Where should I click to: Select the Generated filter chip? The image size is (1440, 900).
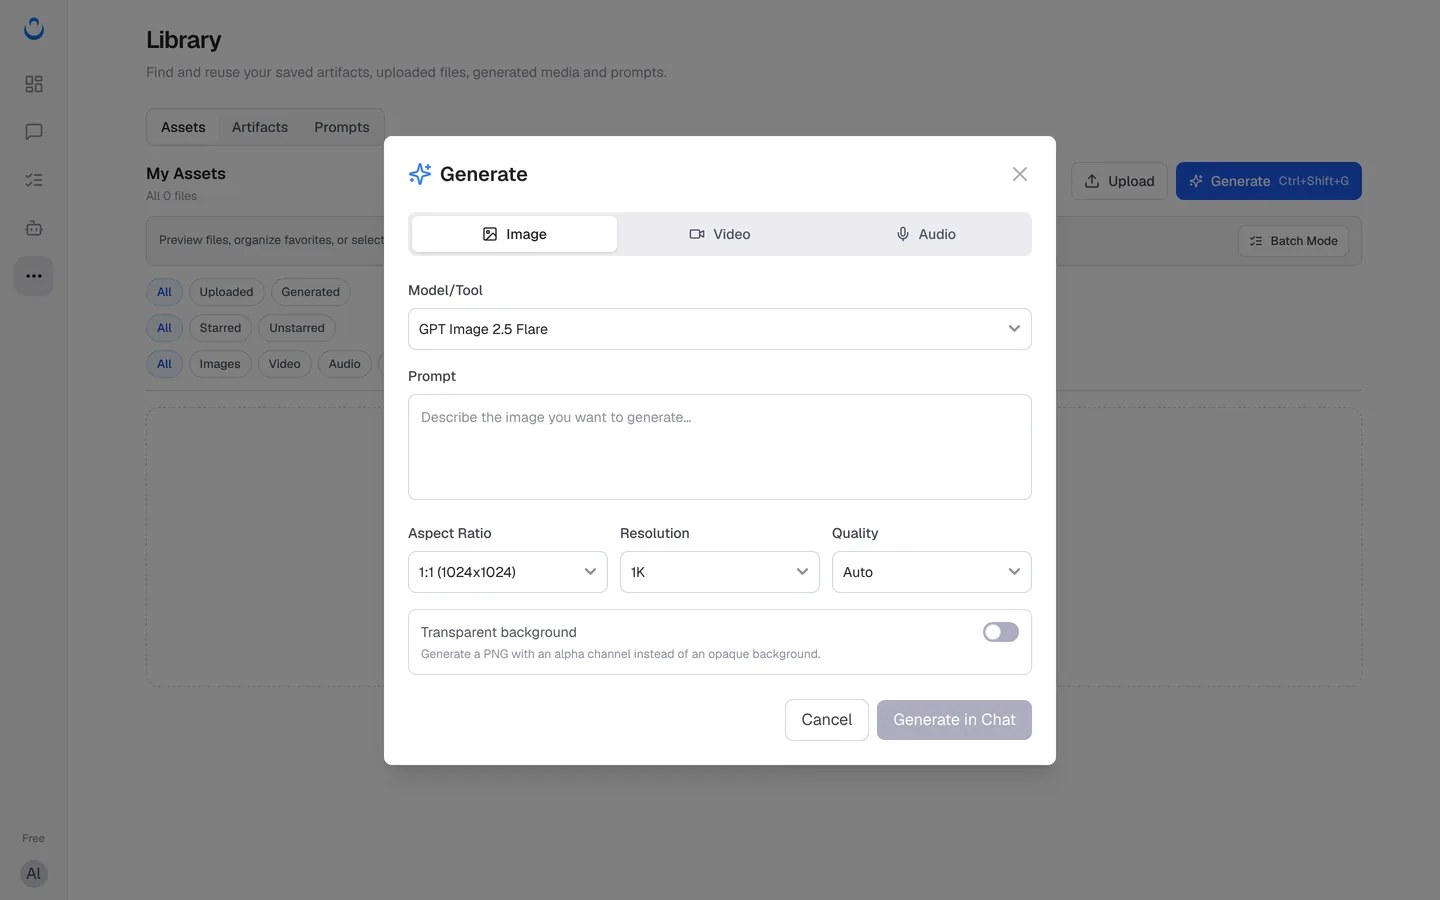point(310,292)
